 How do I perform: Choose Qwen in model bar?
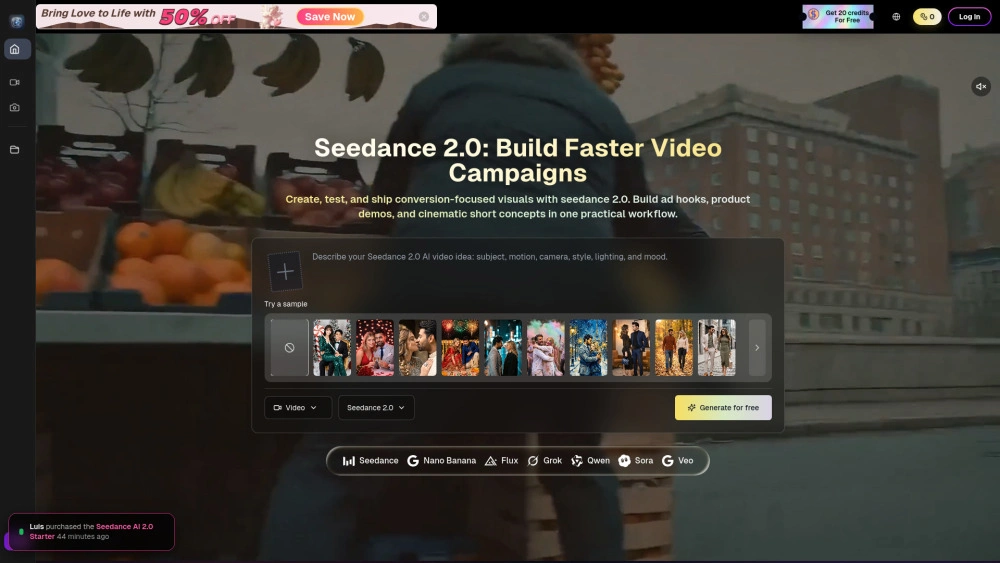(591, 460)
